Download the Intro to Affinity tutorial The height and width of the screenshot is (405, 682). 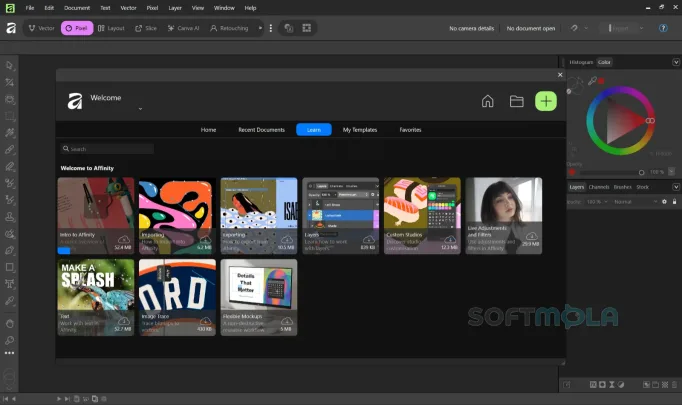(x=124, y=240)
